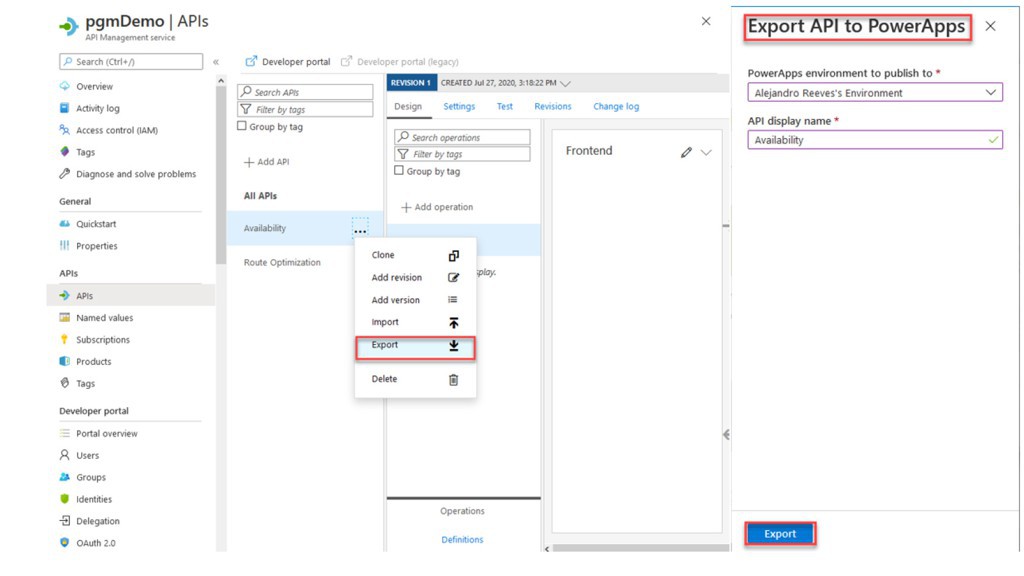Open Named values
The image size is (1024, 576).
coord(104,317)
